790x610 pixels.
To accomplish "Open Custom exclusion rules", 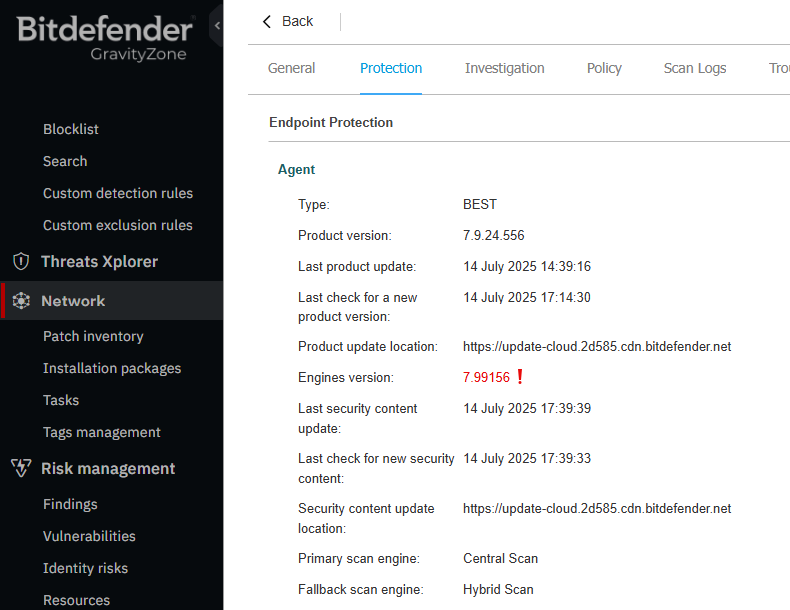I will coord(118,225).
